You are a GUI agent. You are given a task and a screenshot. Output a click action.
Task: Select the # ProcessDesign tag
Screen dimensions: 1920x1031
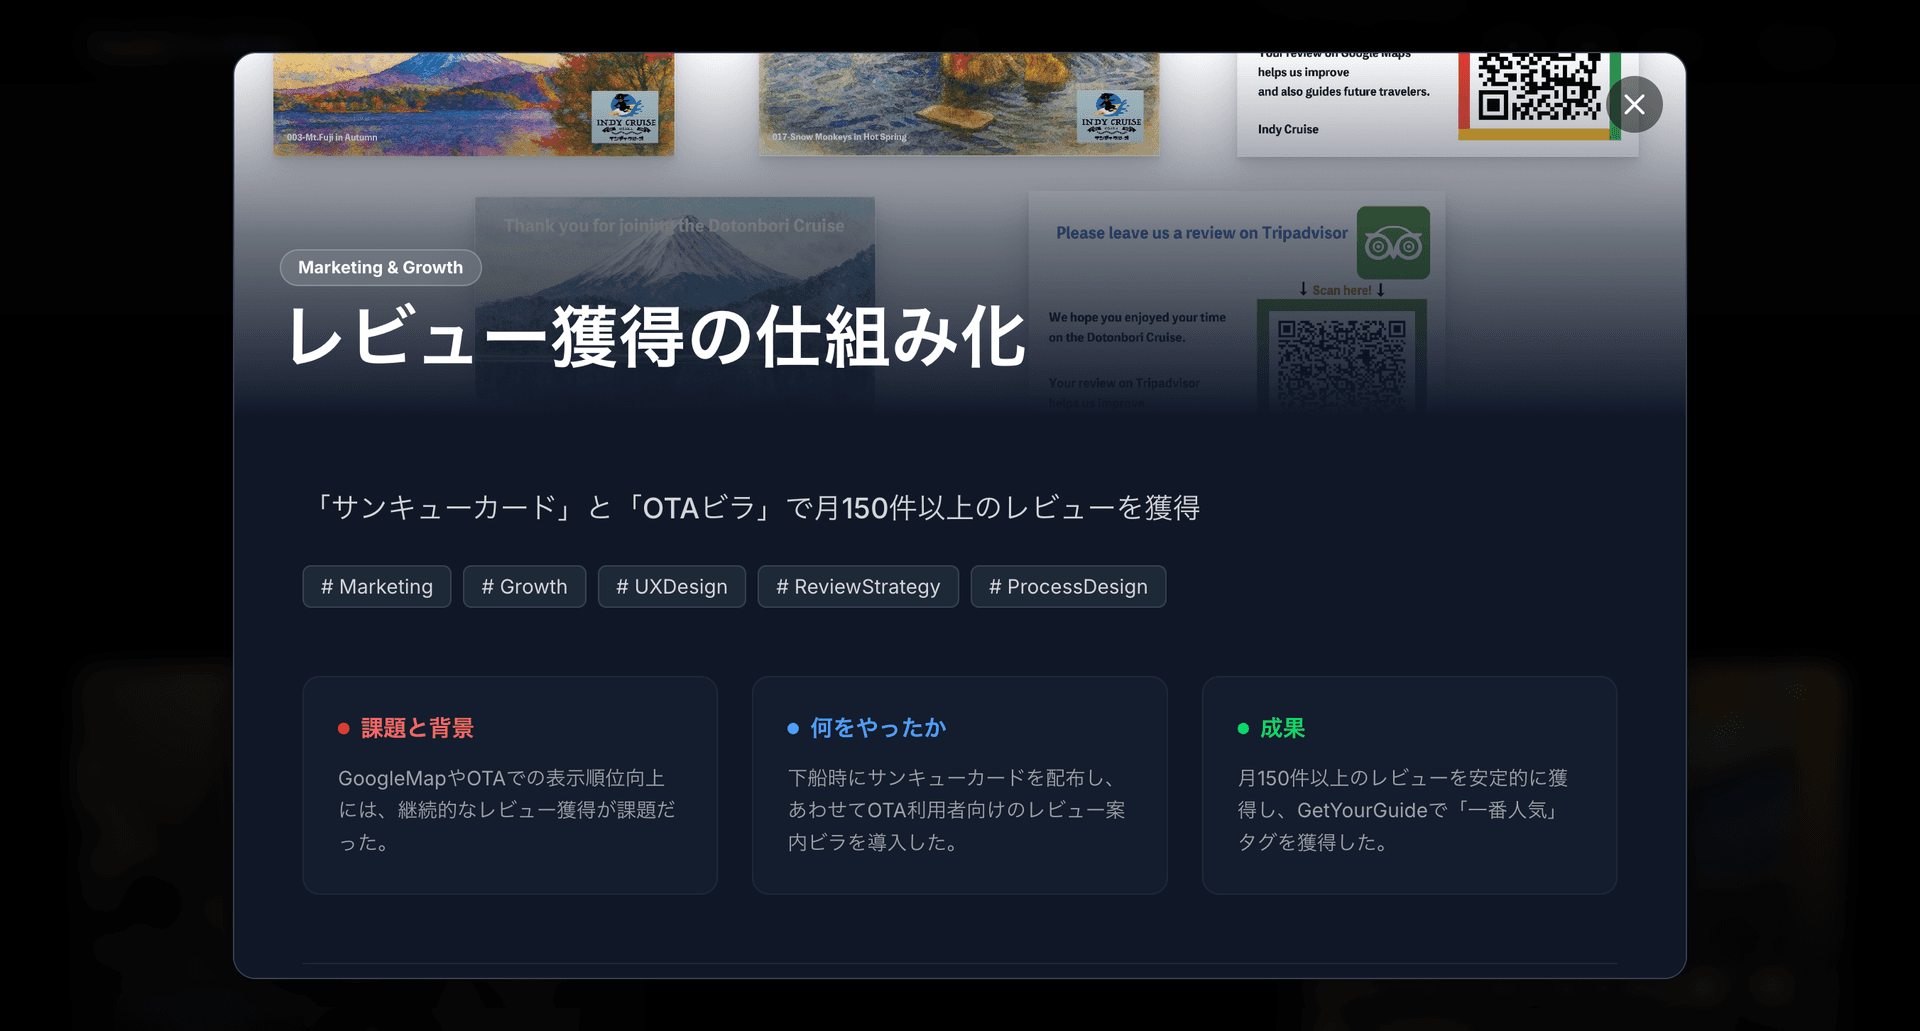pos(1068,587)
